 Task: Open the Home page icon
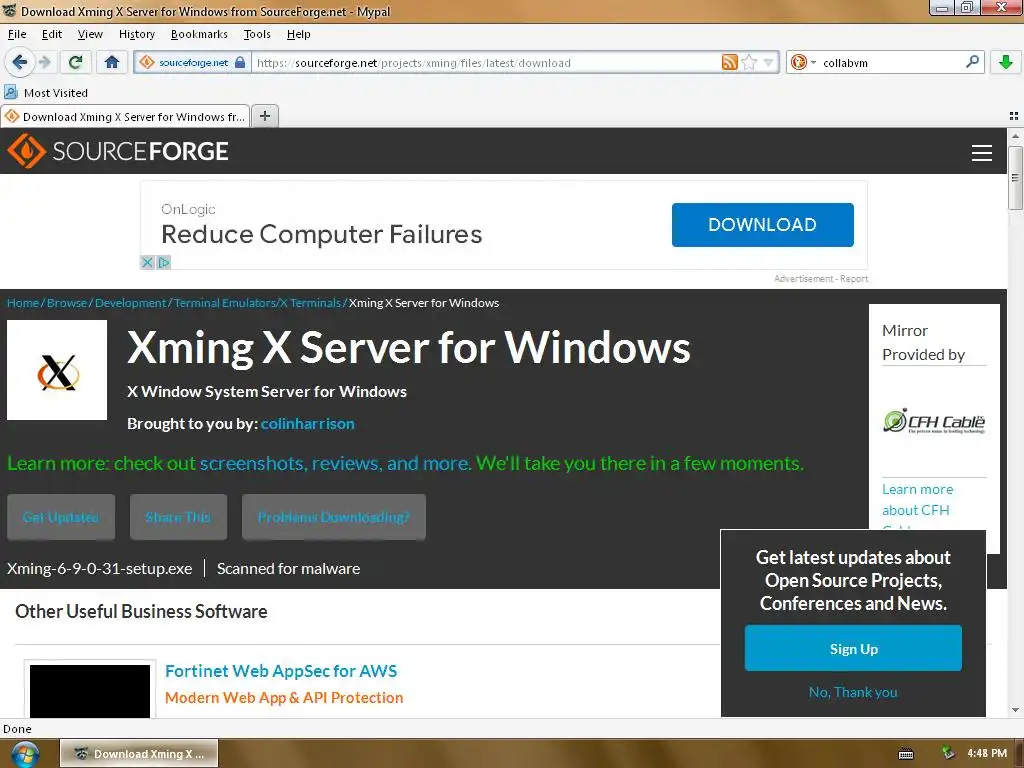pyautogui.click(x=112, y=62)
